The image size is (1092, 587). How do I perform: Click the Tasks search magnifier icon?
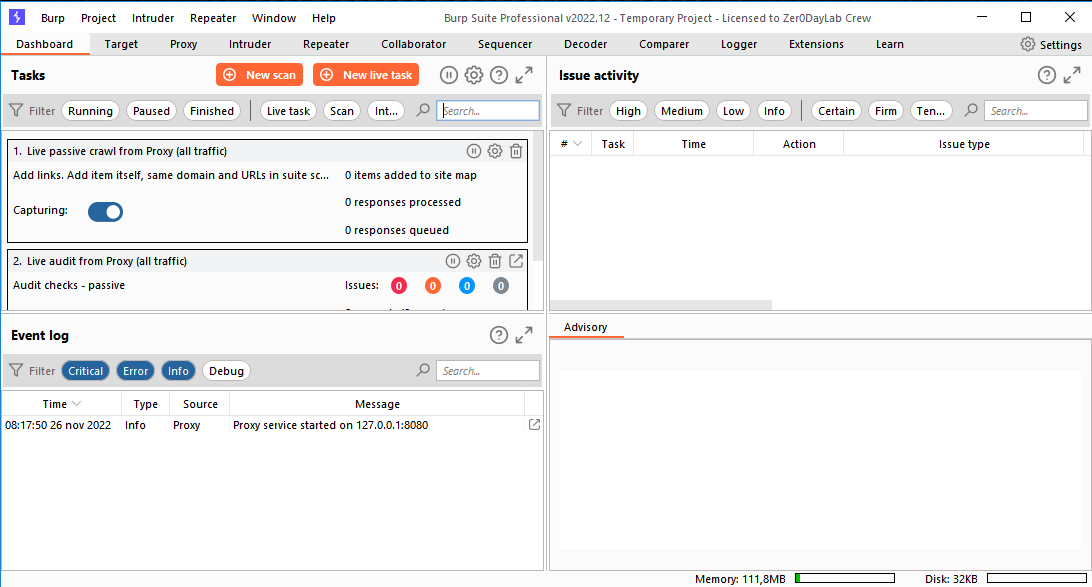[x=423, y=110]
